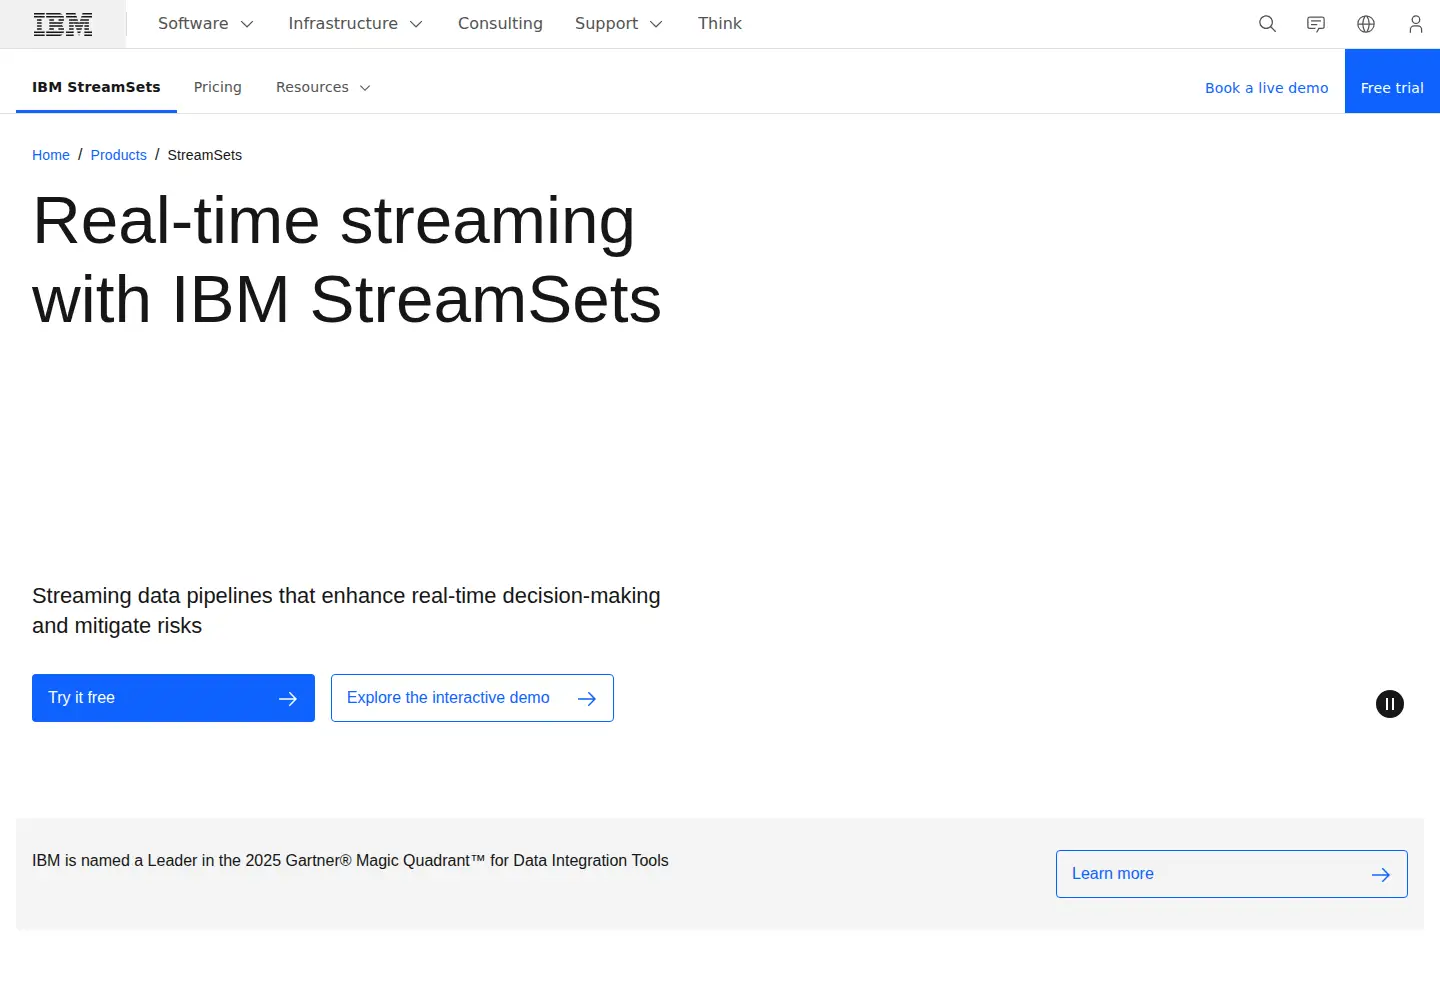Expand the Software menu
The image size is (1440, 1000).
click(205, 24)
